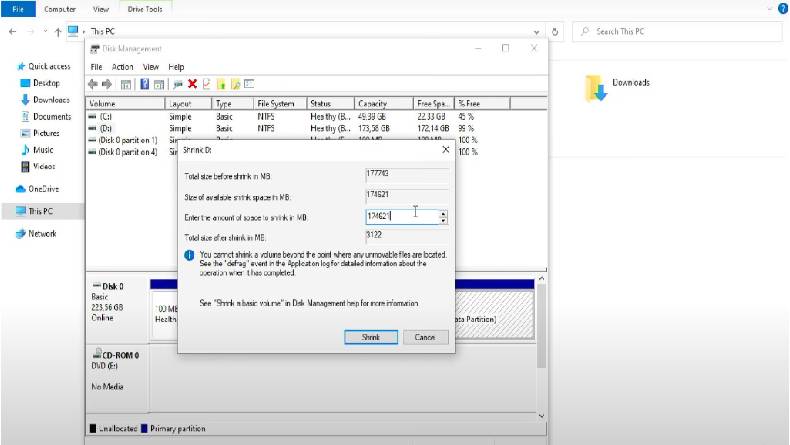Click the Explorer help question mark icon

783,8
